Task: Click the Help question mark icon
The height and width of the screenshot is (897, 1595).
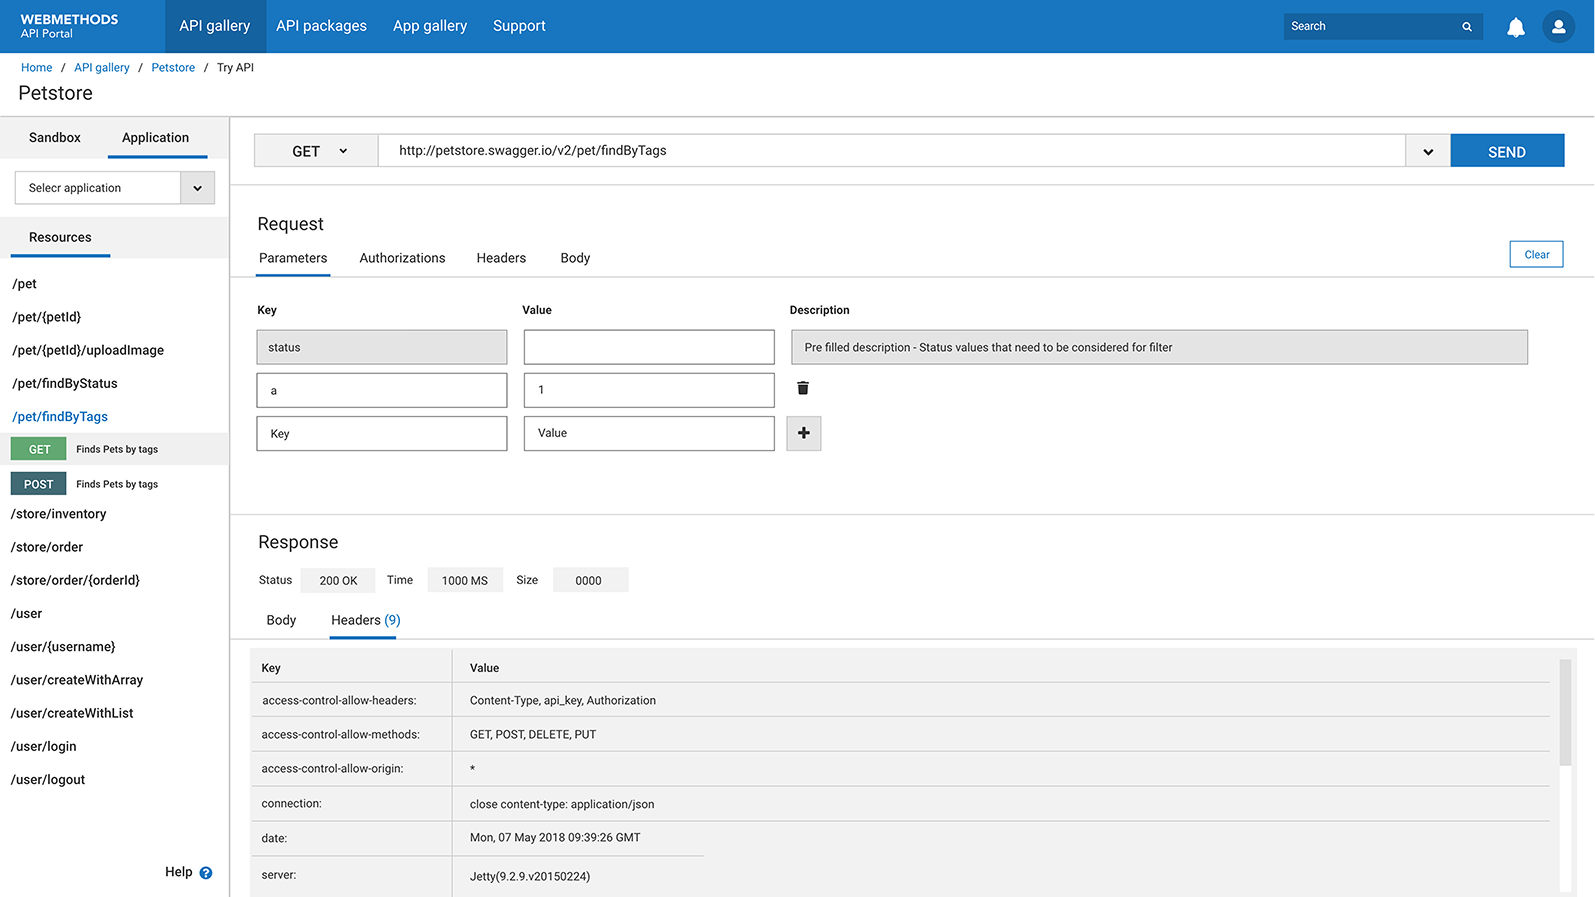Action: click(x=206, y=873)
